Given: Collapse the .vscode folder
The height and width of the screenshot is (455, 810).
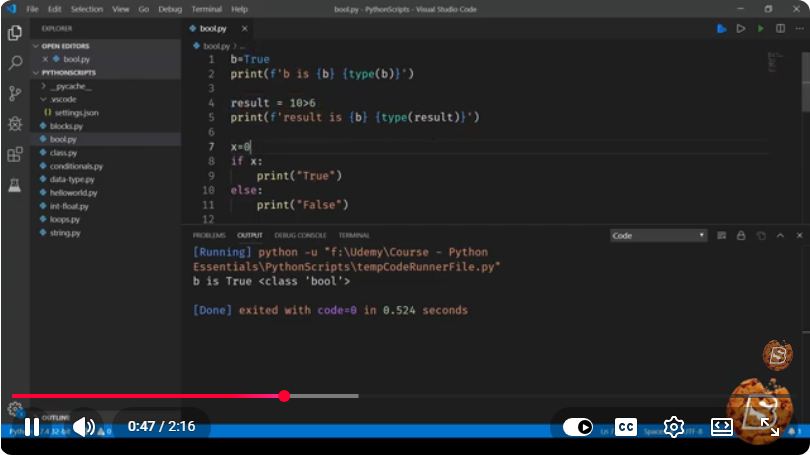Looking at the screenshot, I should pos(62,99).
